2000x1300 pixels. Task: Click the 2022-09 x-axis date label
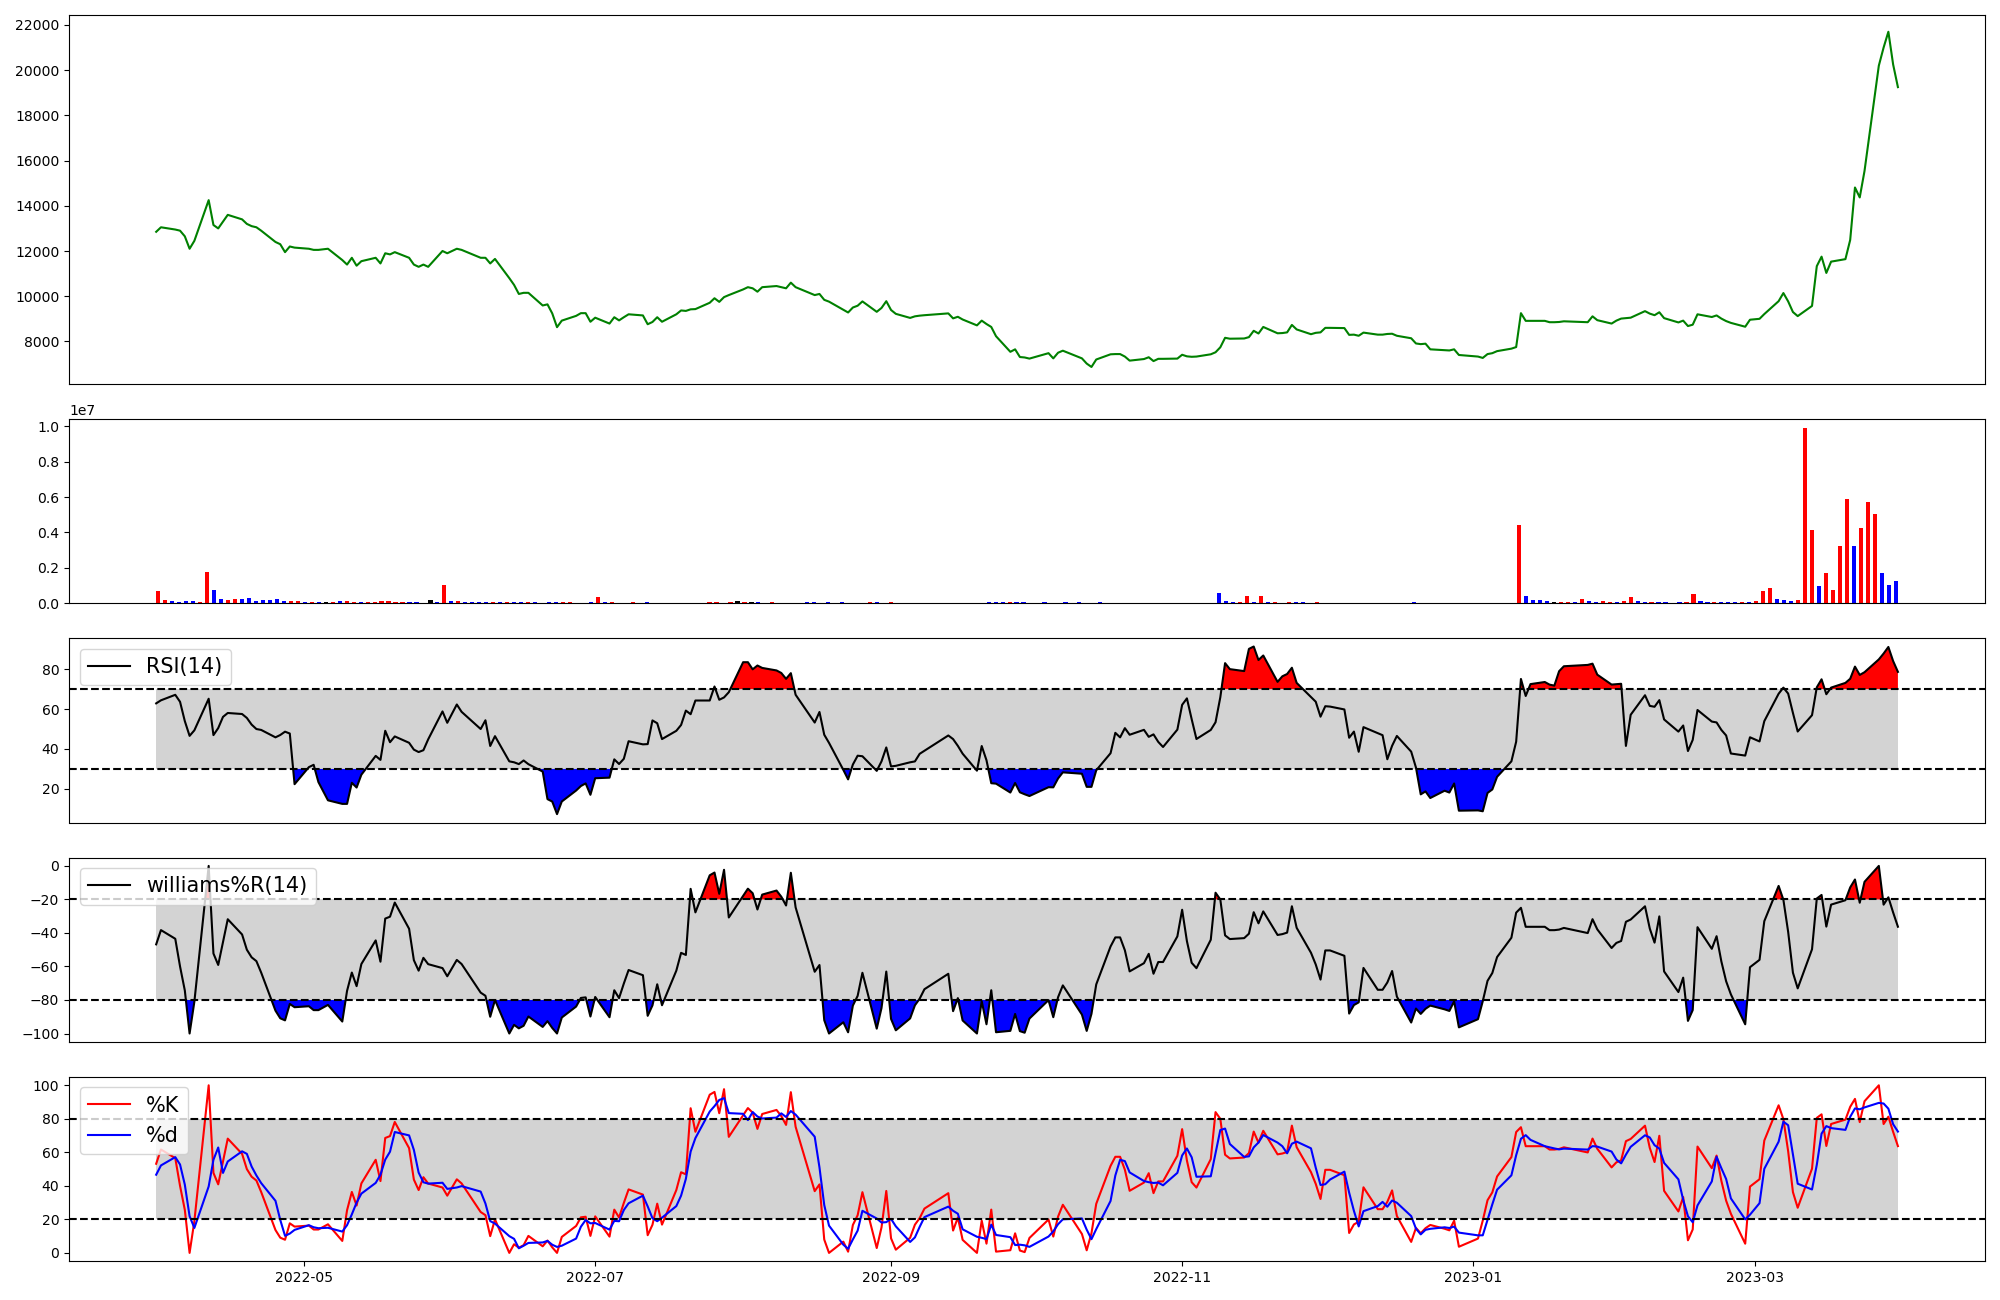pos(890,1277)
